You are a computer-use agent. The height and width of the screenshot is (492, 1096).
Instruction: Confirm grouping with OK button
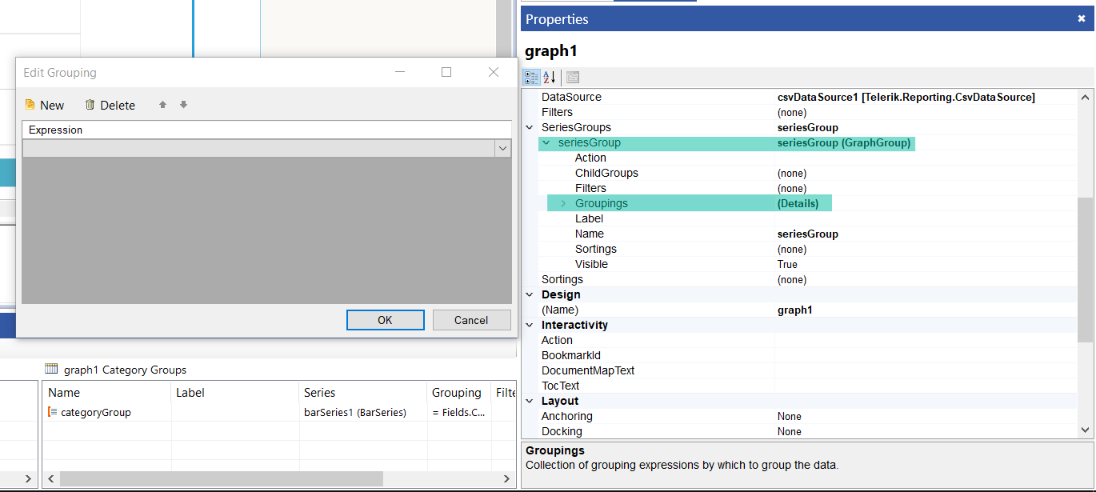click(385, 320)
